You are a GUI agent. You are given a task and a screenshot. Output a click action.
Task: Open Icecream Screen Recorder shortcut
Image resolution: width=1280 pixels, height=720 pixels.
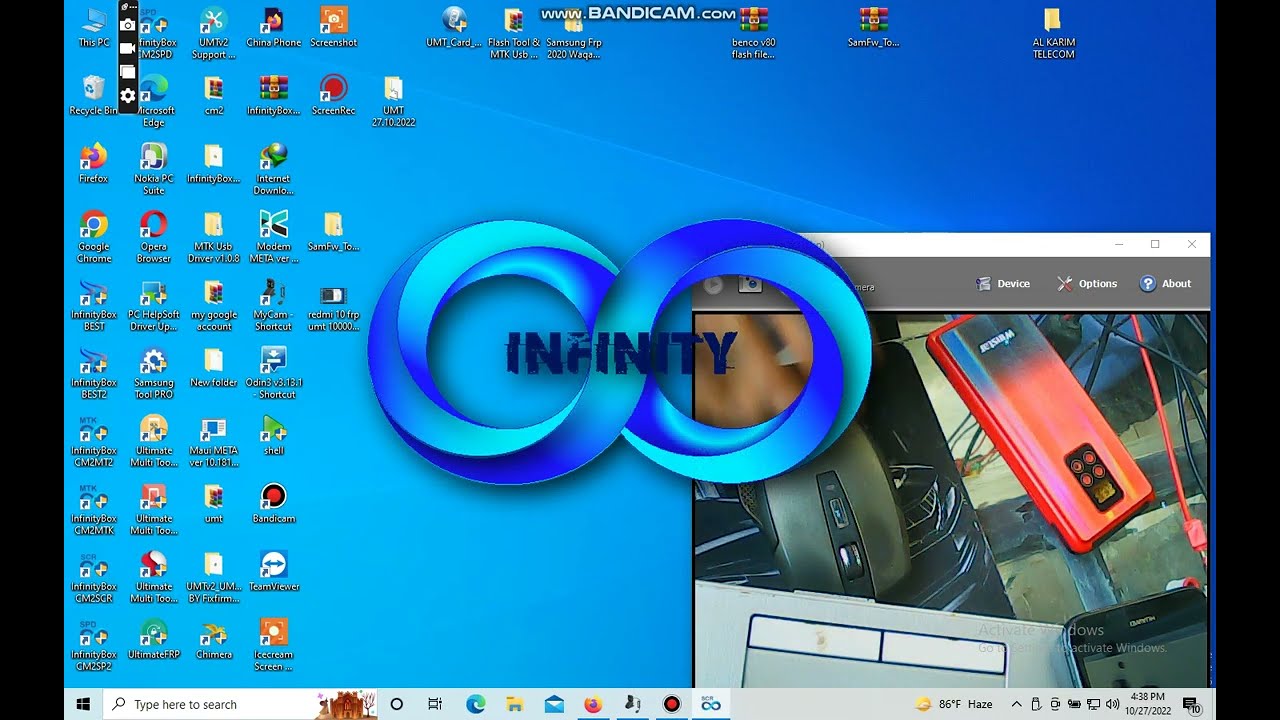pos(273,646)
